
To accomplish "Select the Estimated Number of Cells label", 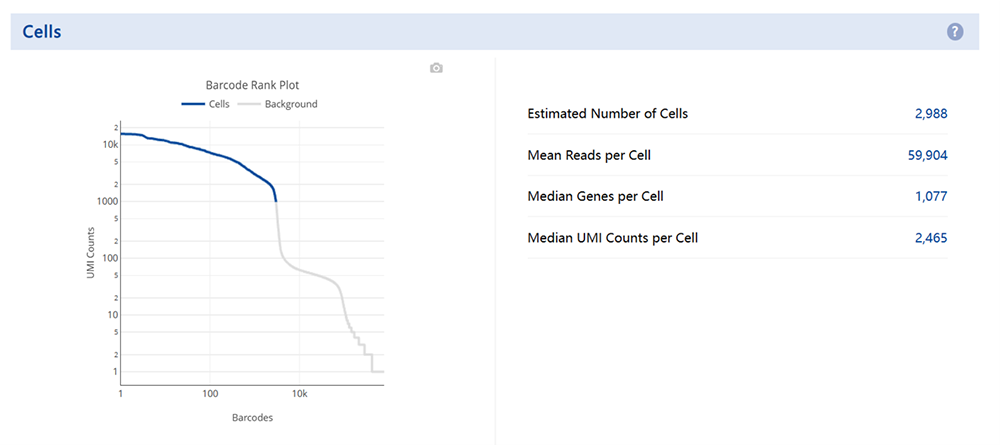I will [x=607, y=114].
